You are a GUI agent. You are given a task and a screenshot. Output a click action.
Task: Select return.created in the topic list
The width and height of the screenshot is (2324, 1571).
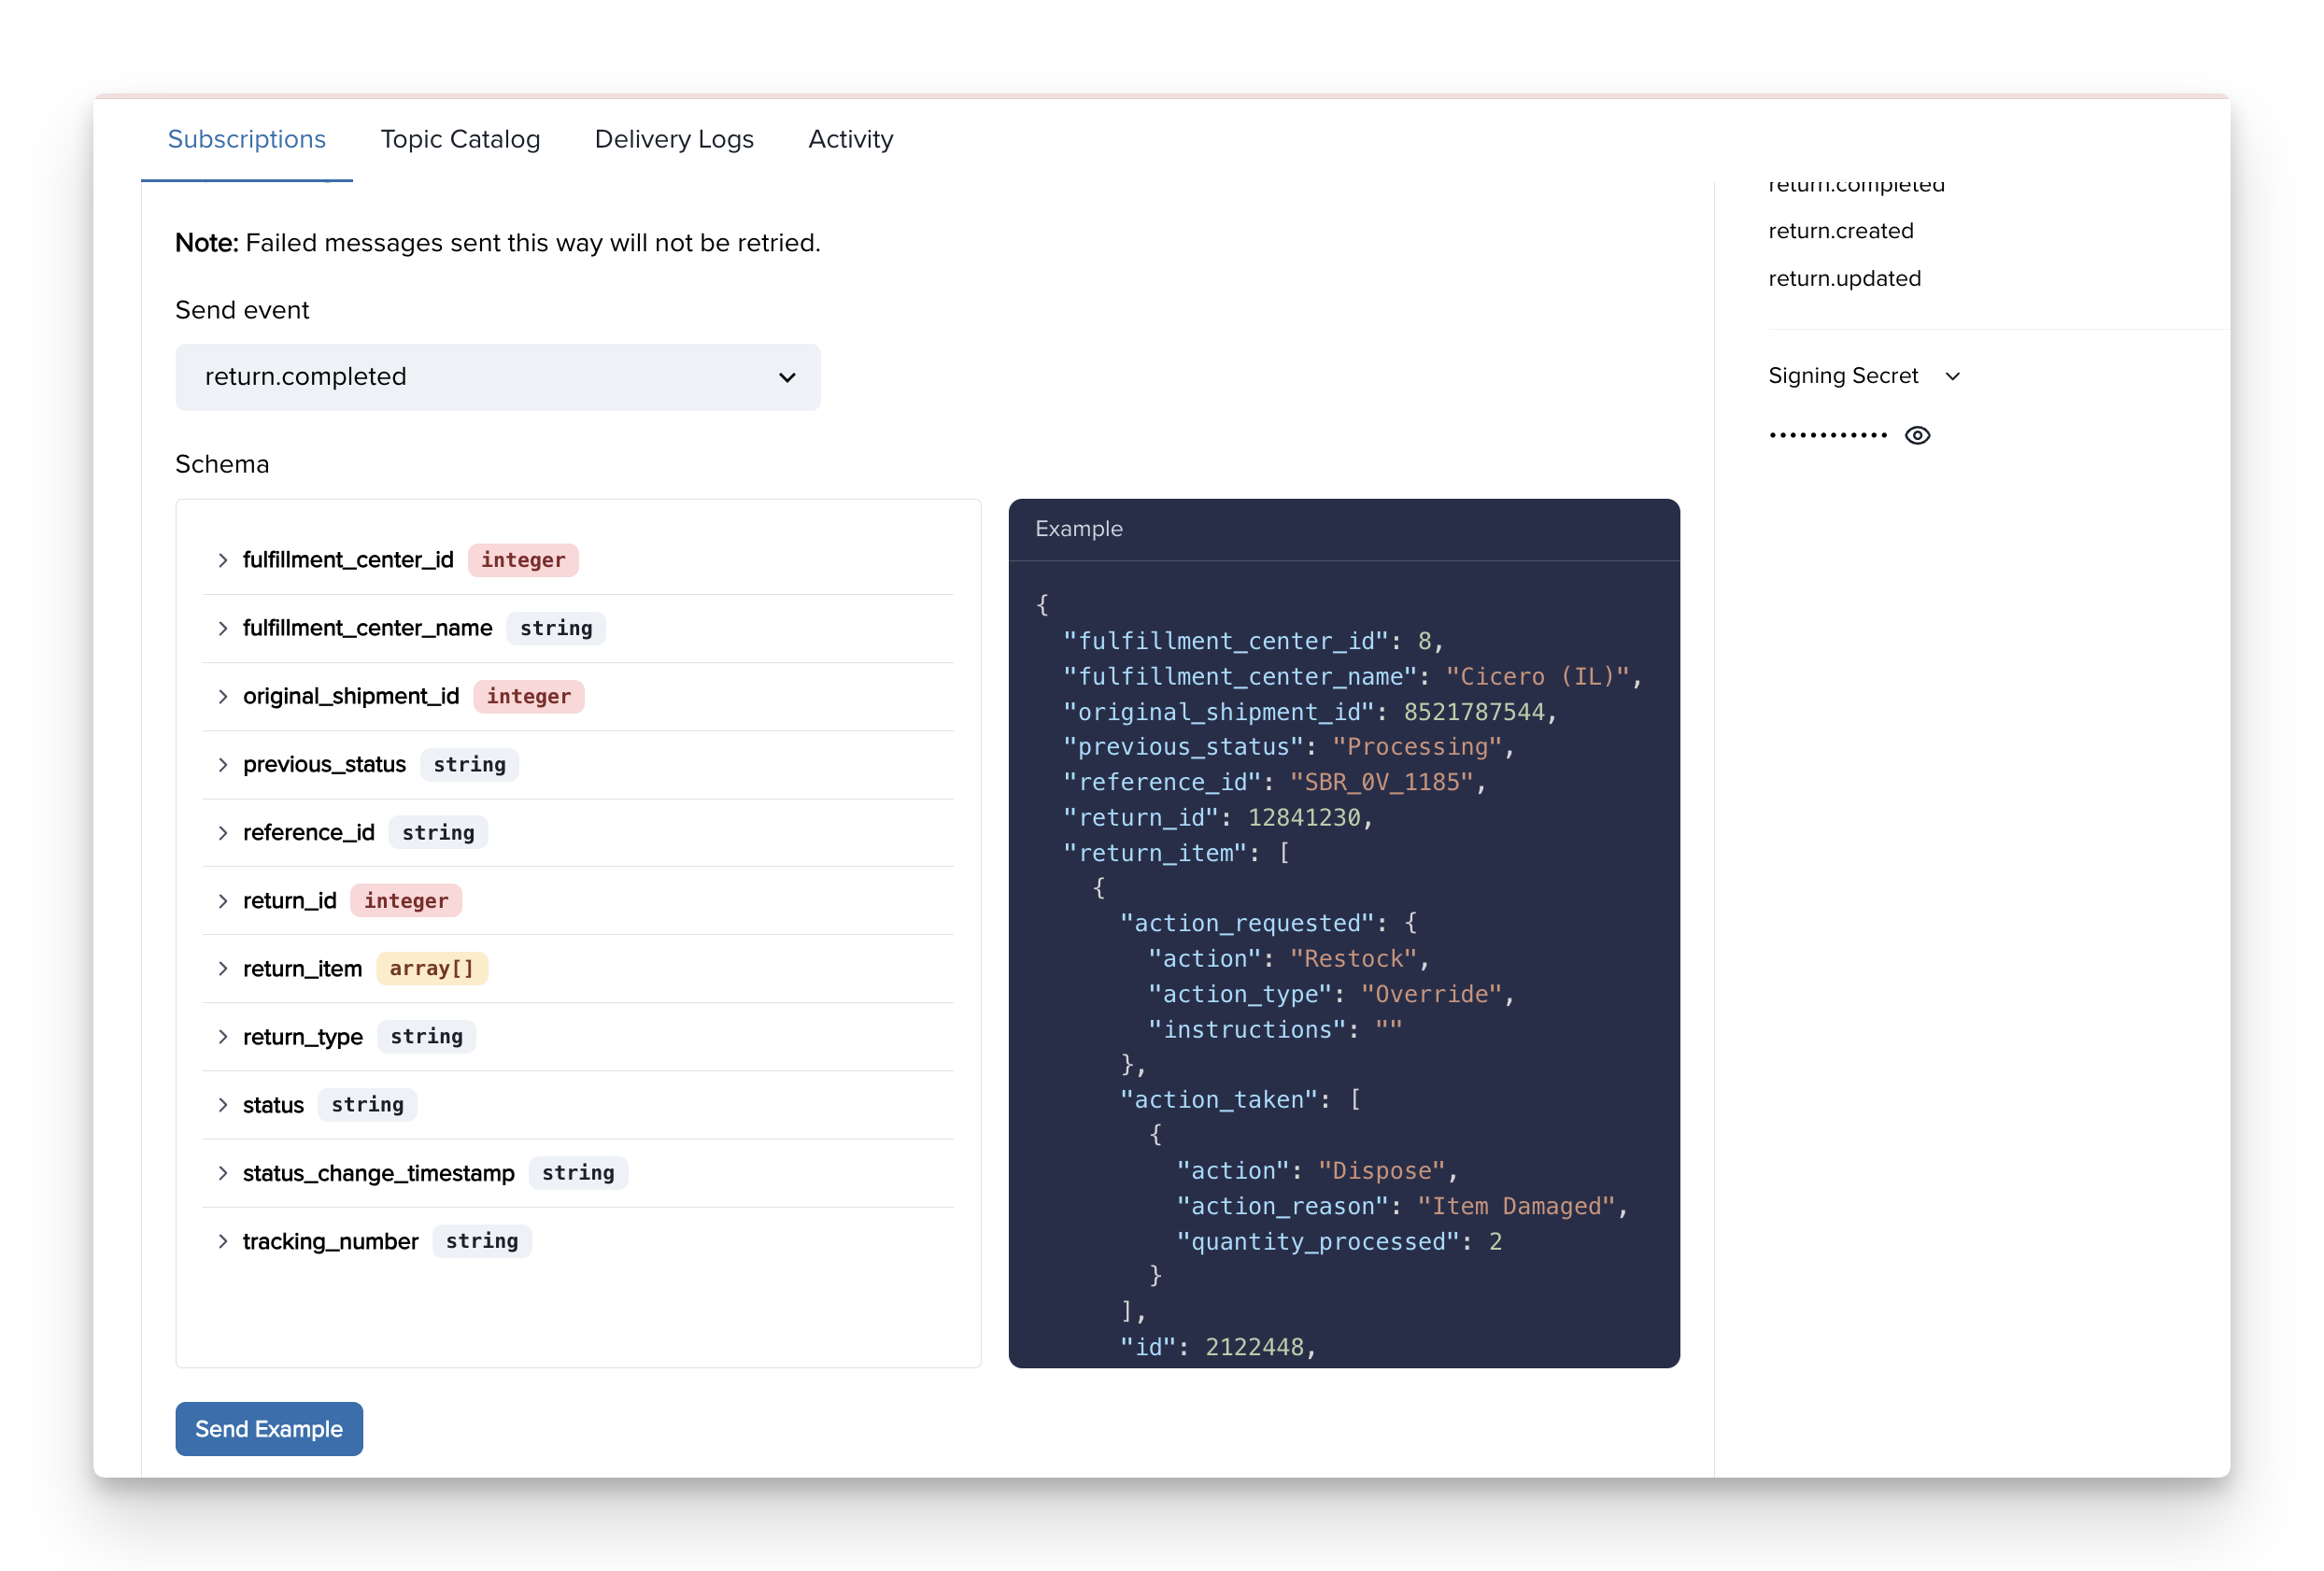point(1840,230)
